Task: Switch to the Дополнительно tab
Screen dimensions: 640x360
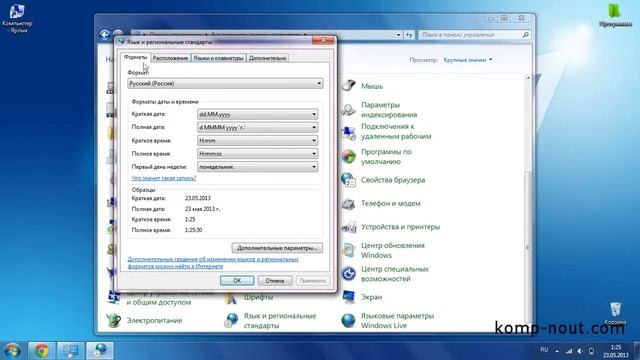Action: (x=267, y=58)
